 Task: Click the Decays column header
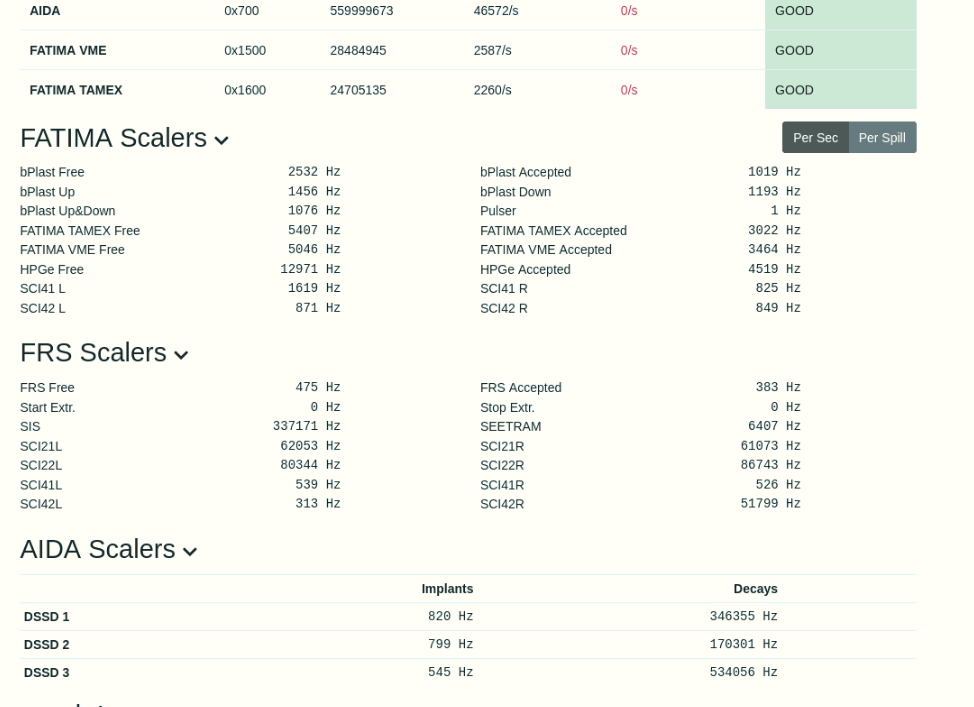tap(755, 589)
